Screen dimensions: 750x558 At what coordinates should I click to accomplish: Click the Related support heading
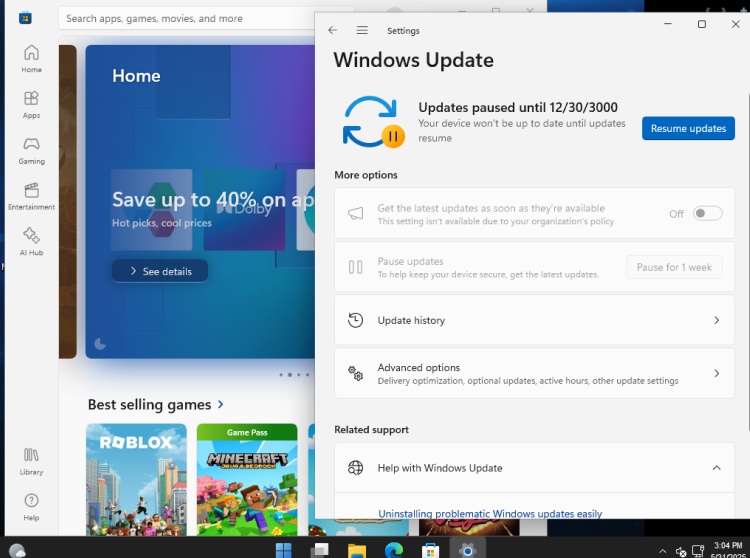[x=372, y=429]
